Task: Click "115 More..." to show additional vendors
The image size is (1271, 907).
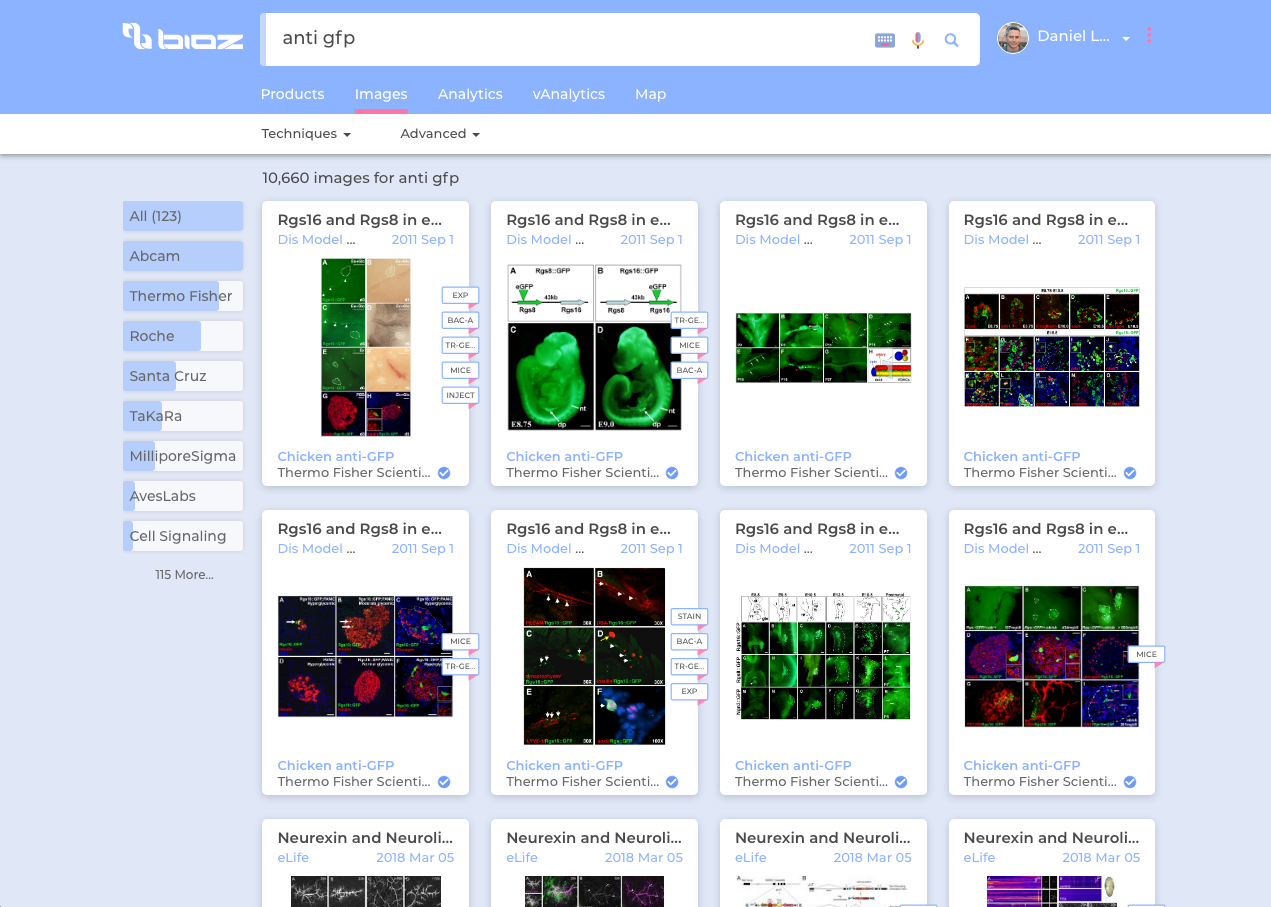Action: (x=184, y=574)
